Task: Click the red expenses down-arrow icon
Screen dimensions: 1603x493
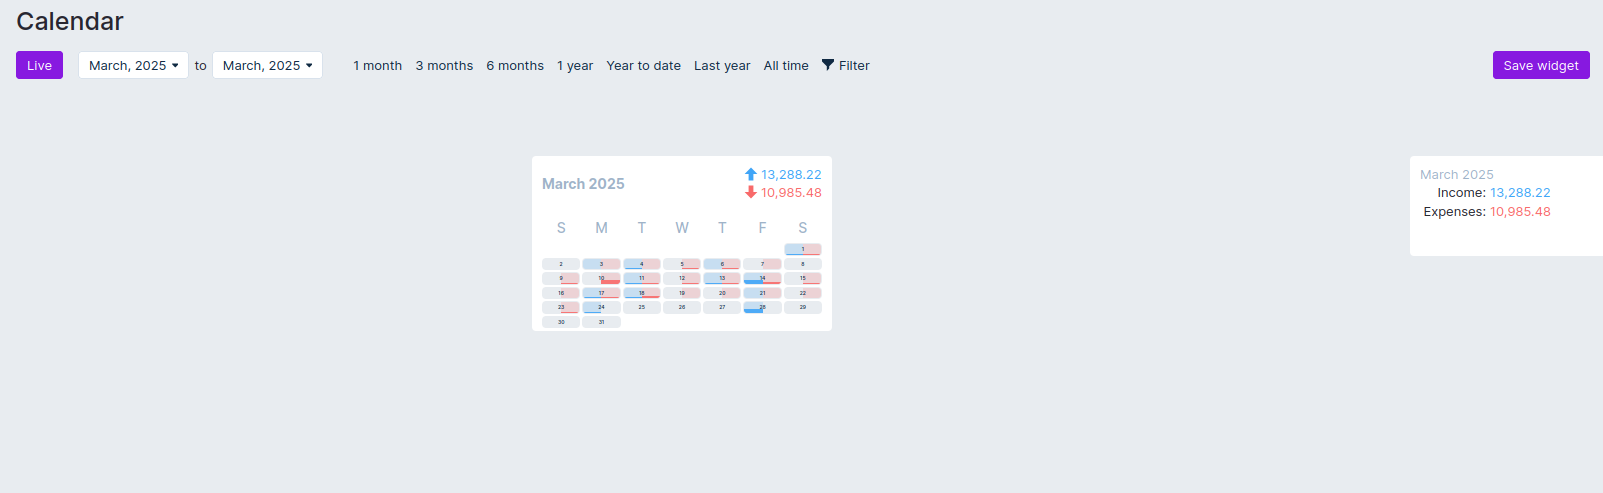Action: [751, 192]
